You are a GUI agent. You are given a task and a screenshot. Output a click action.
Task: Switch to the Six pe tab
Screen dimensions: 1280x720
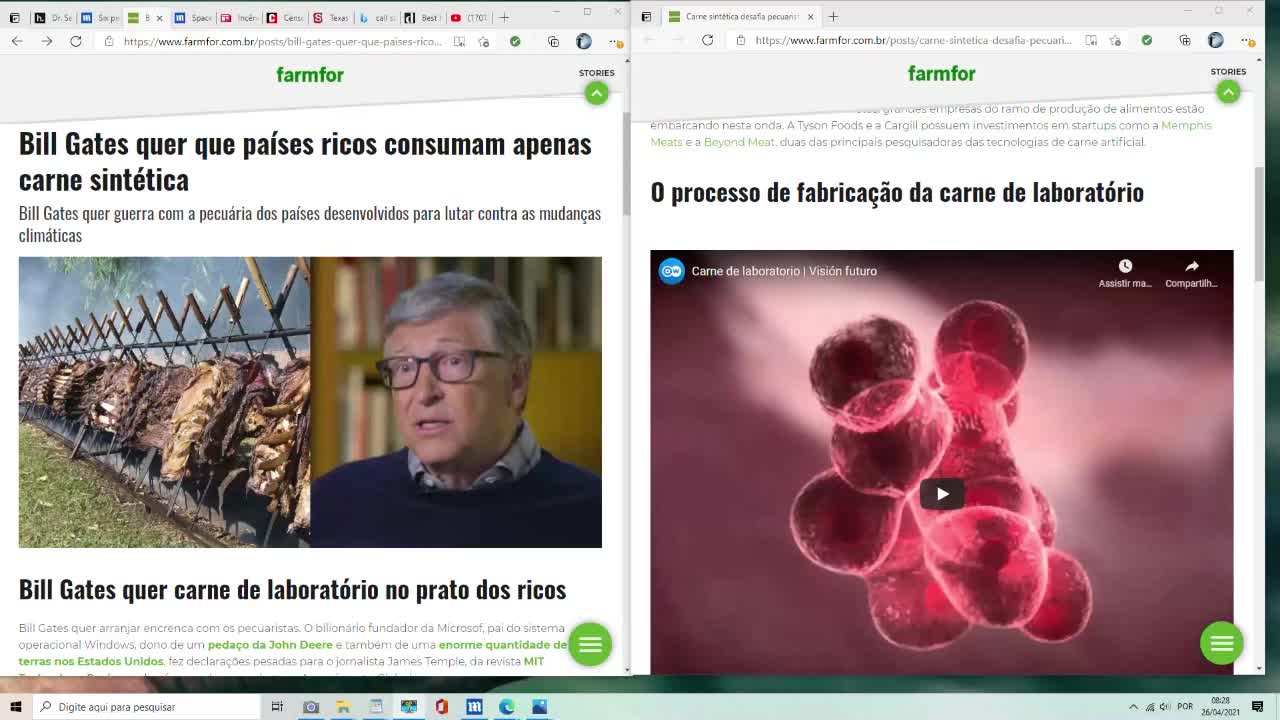pyautogui.click(x=100, y=18)
